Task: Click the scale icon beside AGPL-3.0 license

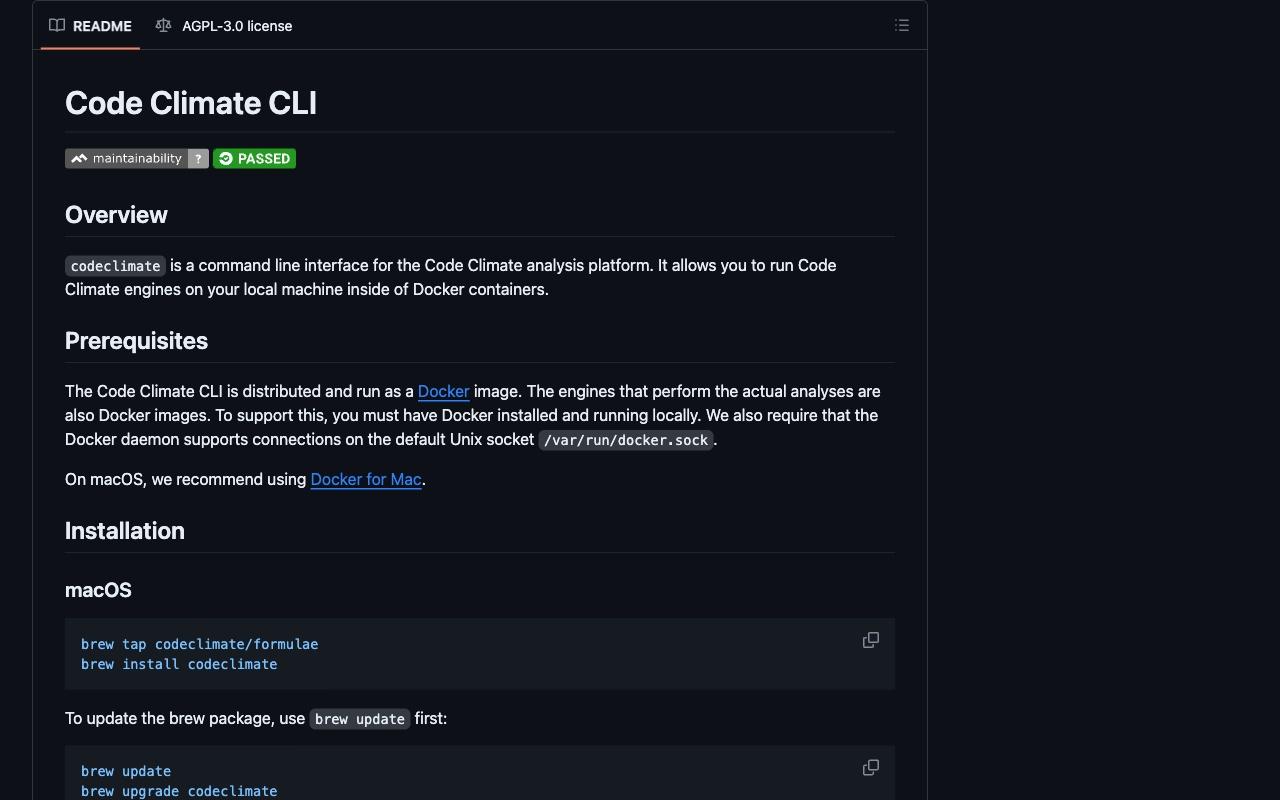Action: point(163,26)
